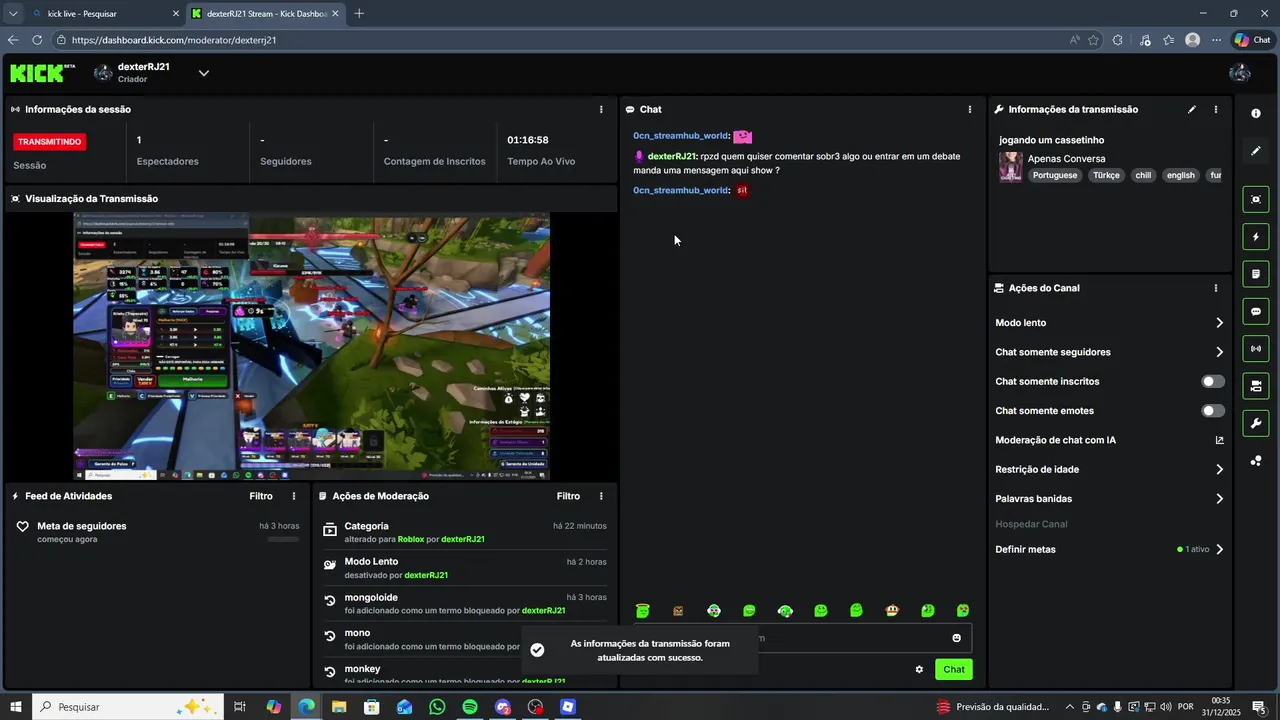
Task: Open chat settings gear icon
Action: (919, 669)
